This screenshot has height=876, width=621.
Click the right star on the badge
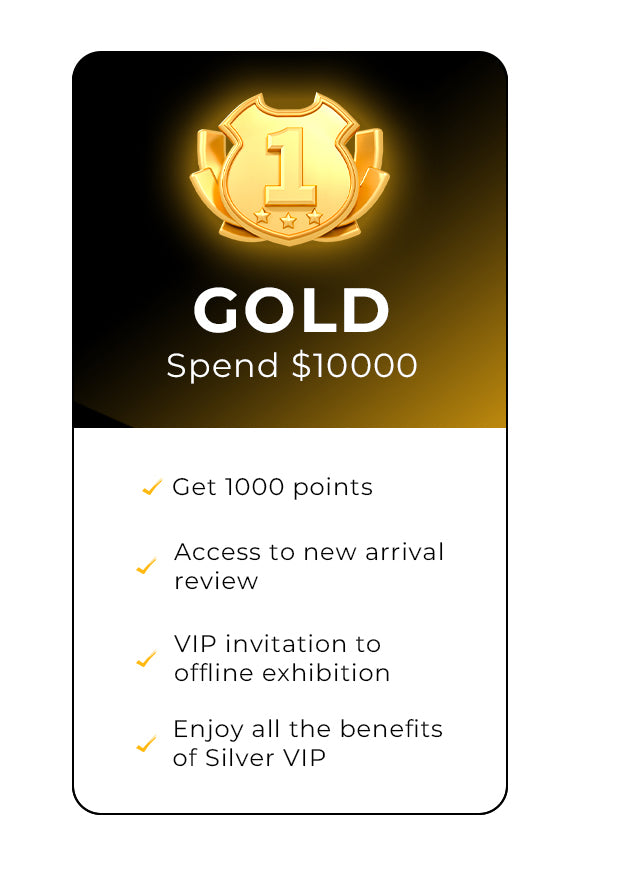pos(314,215)
